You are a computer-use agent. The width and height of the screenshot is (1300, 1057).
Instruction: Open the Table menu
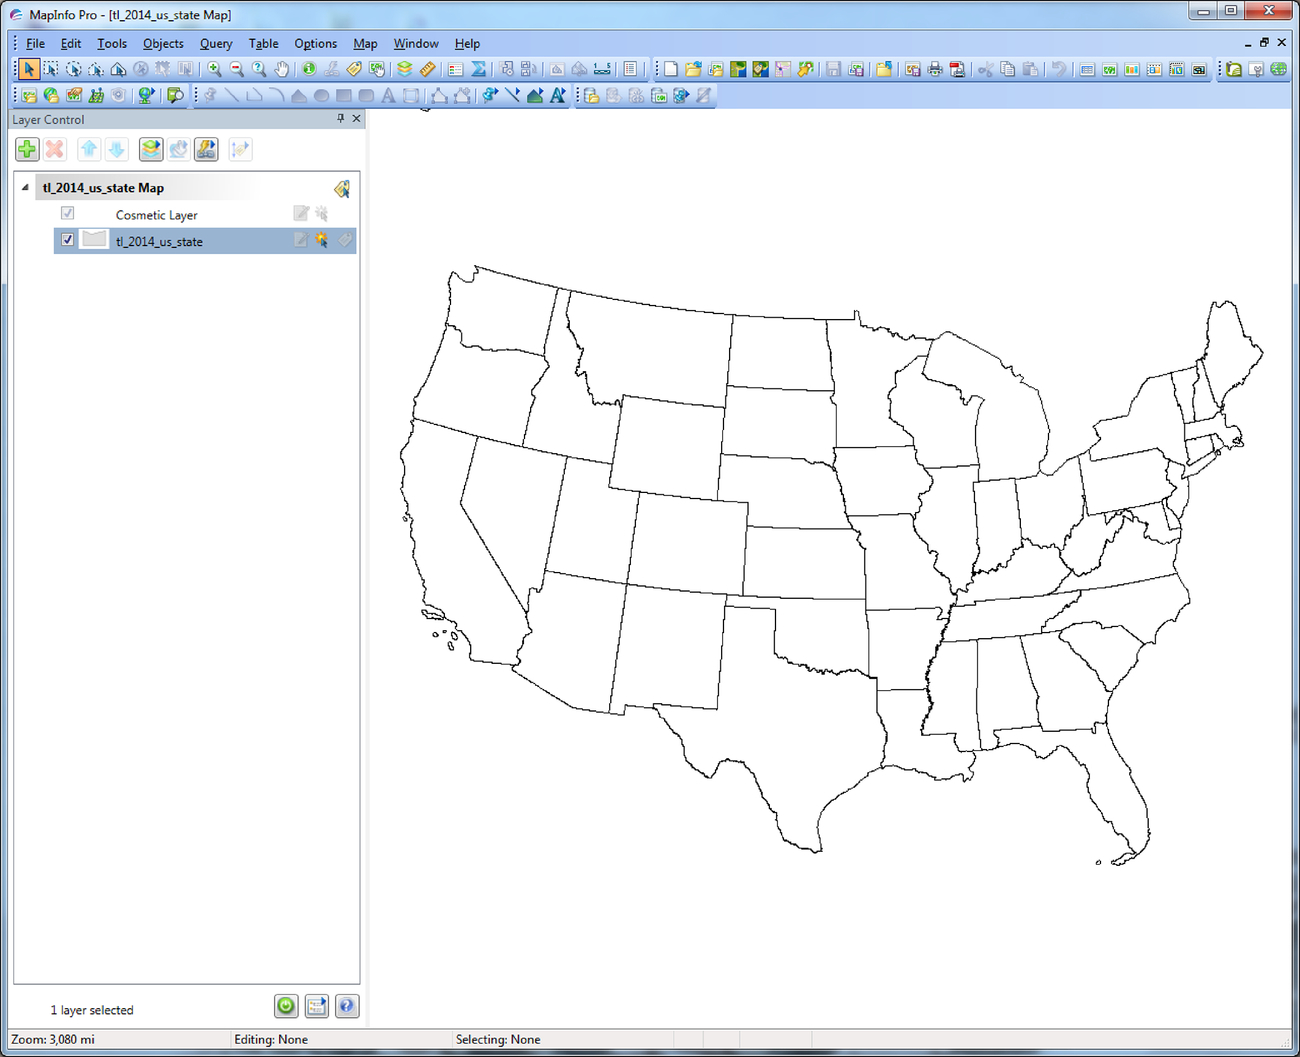click(x=264, y=43)
